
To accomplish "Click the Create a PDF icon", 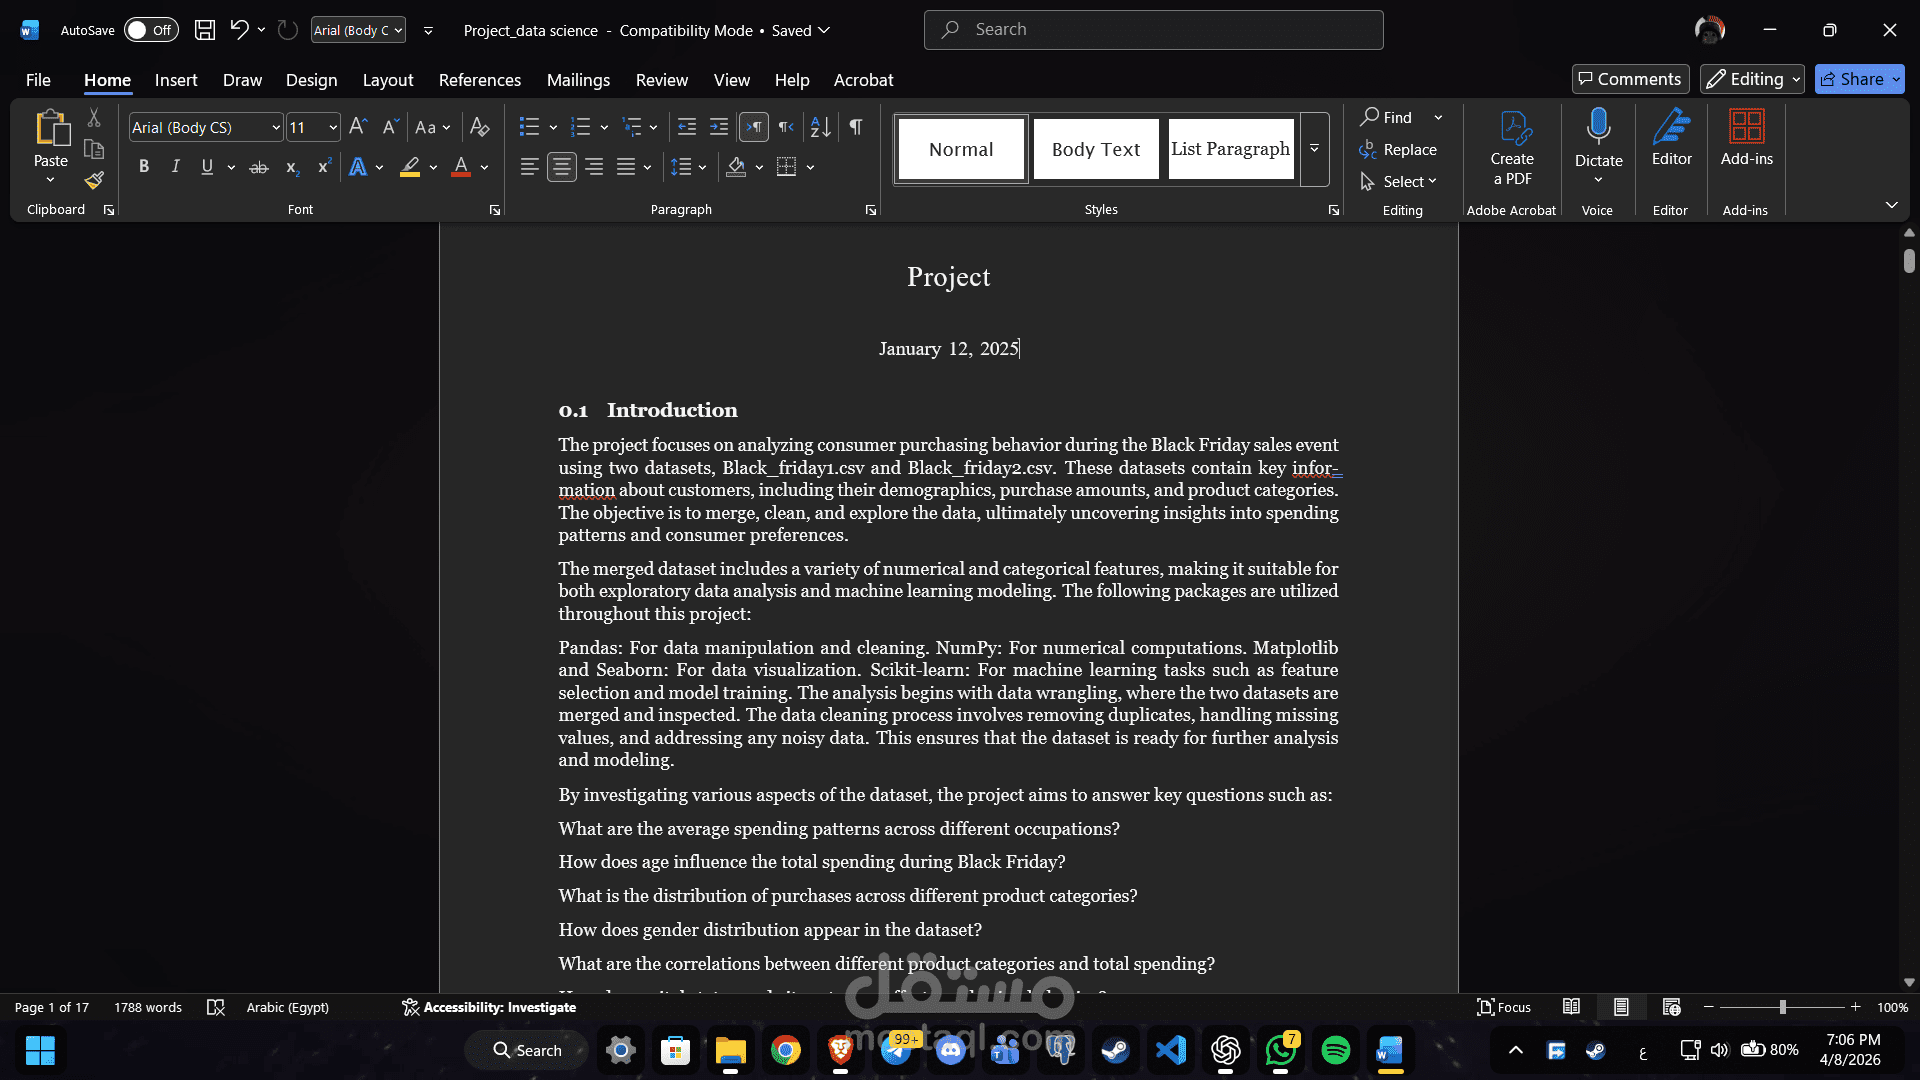I will coord(1512,146).
